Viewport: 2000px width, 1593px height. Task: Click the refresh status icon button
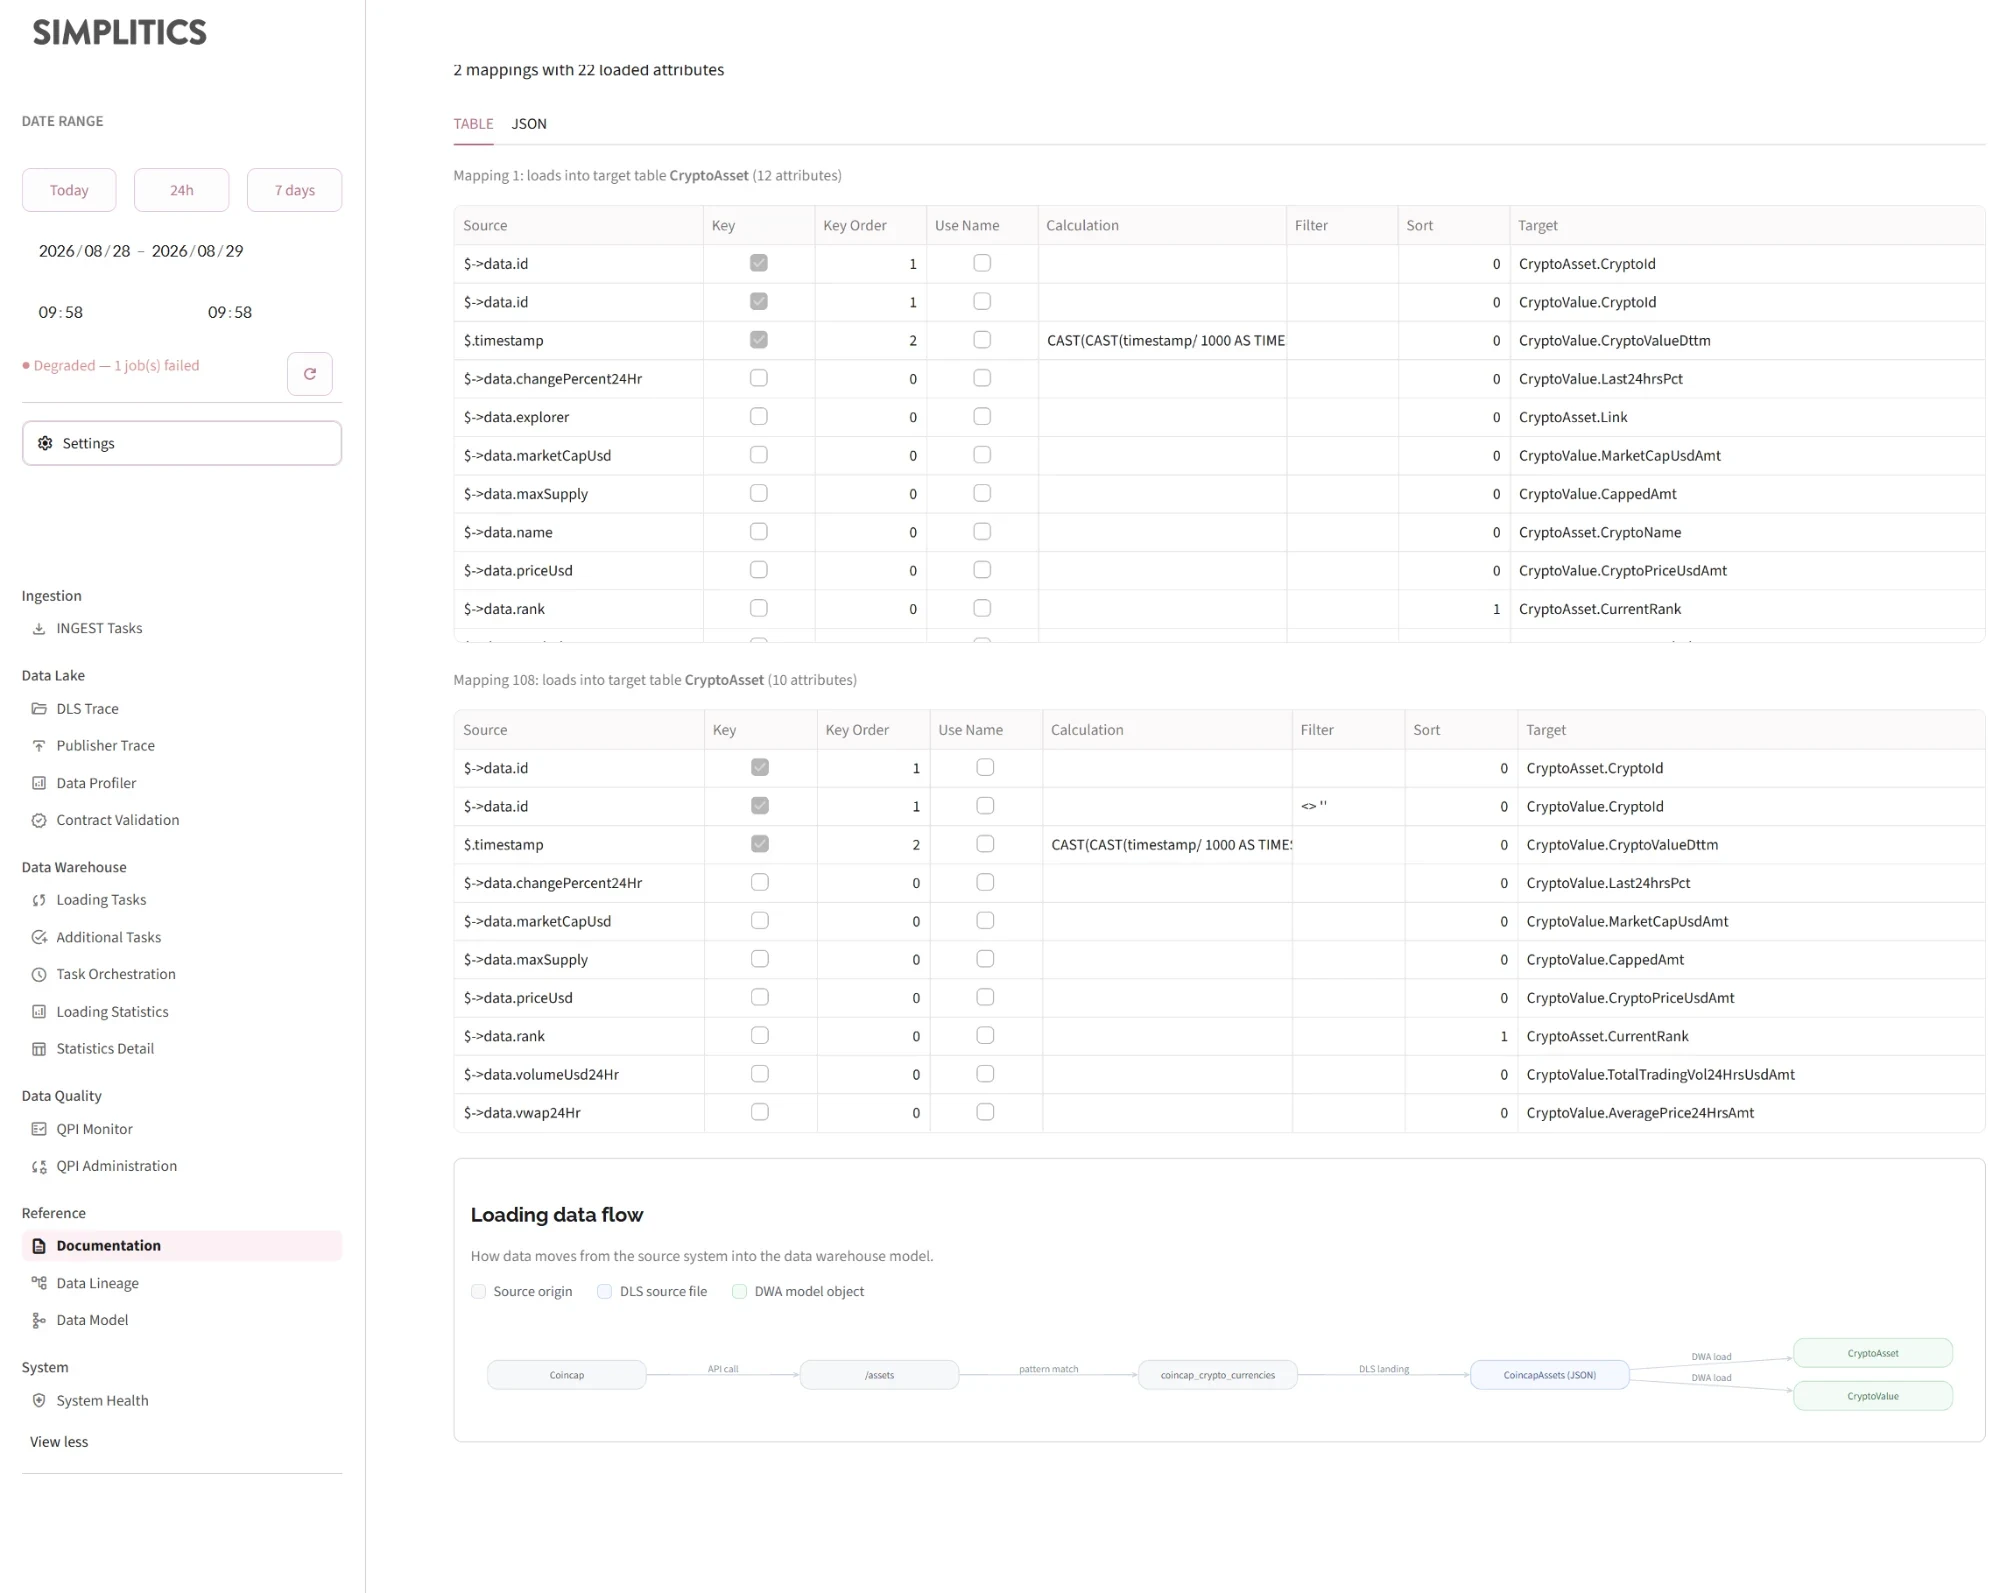point(310,374)
